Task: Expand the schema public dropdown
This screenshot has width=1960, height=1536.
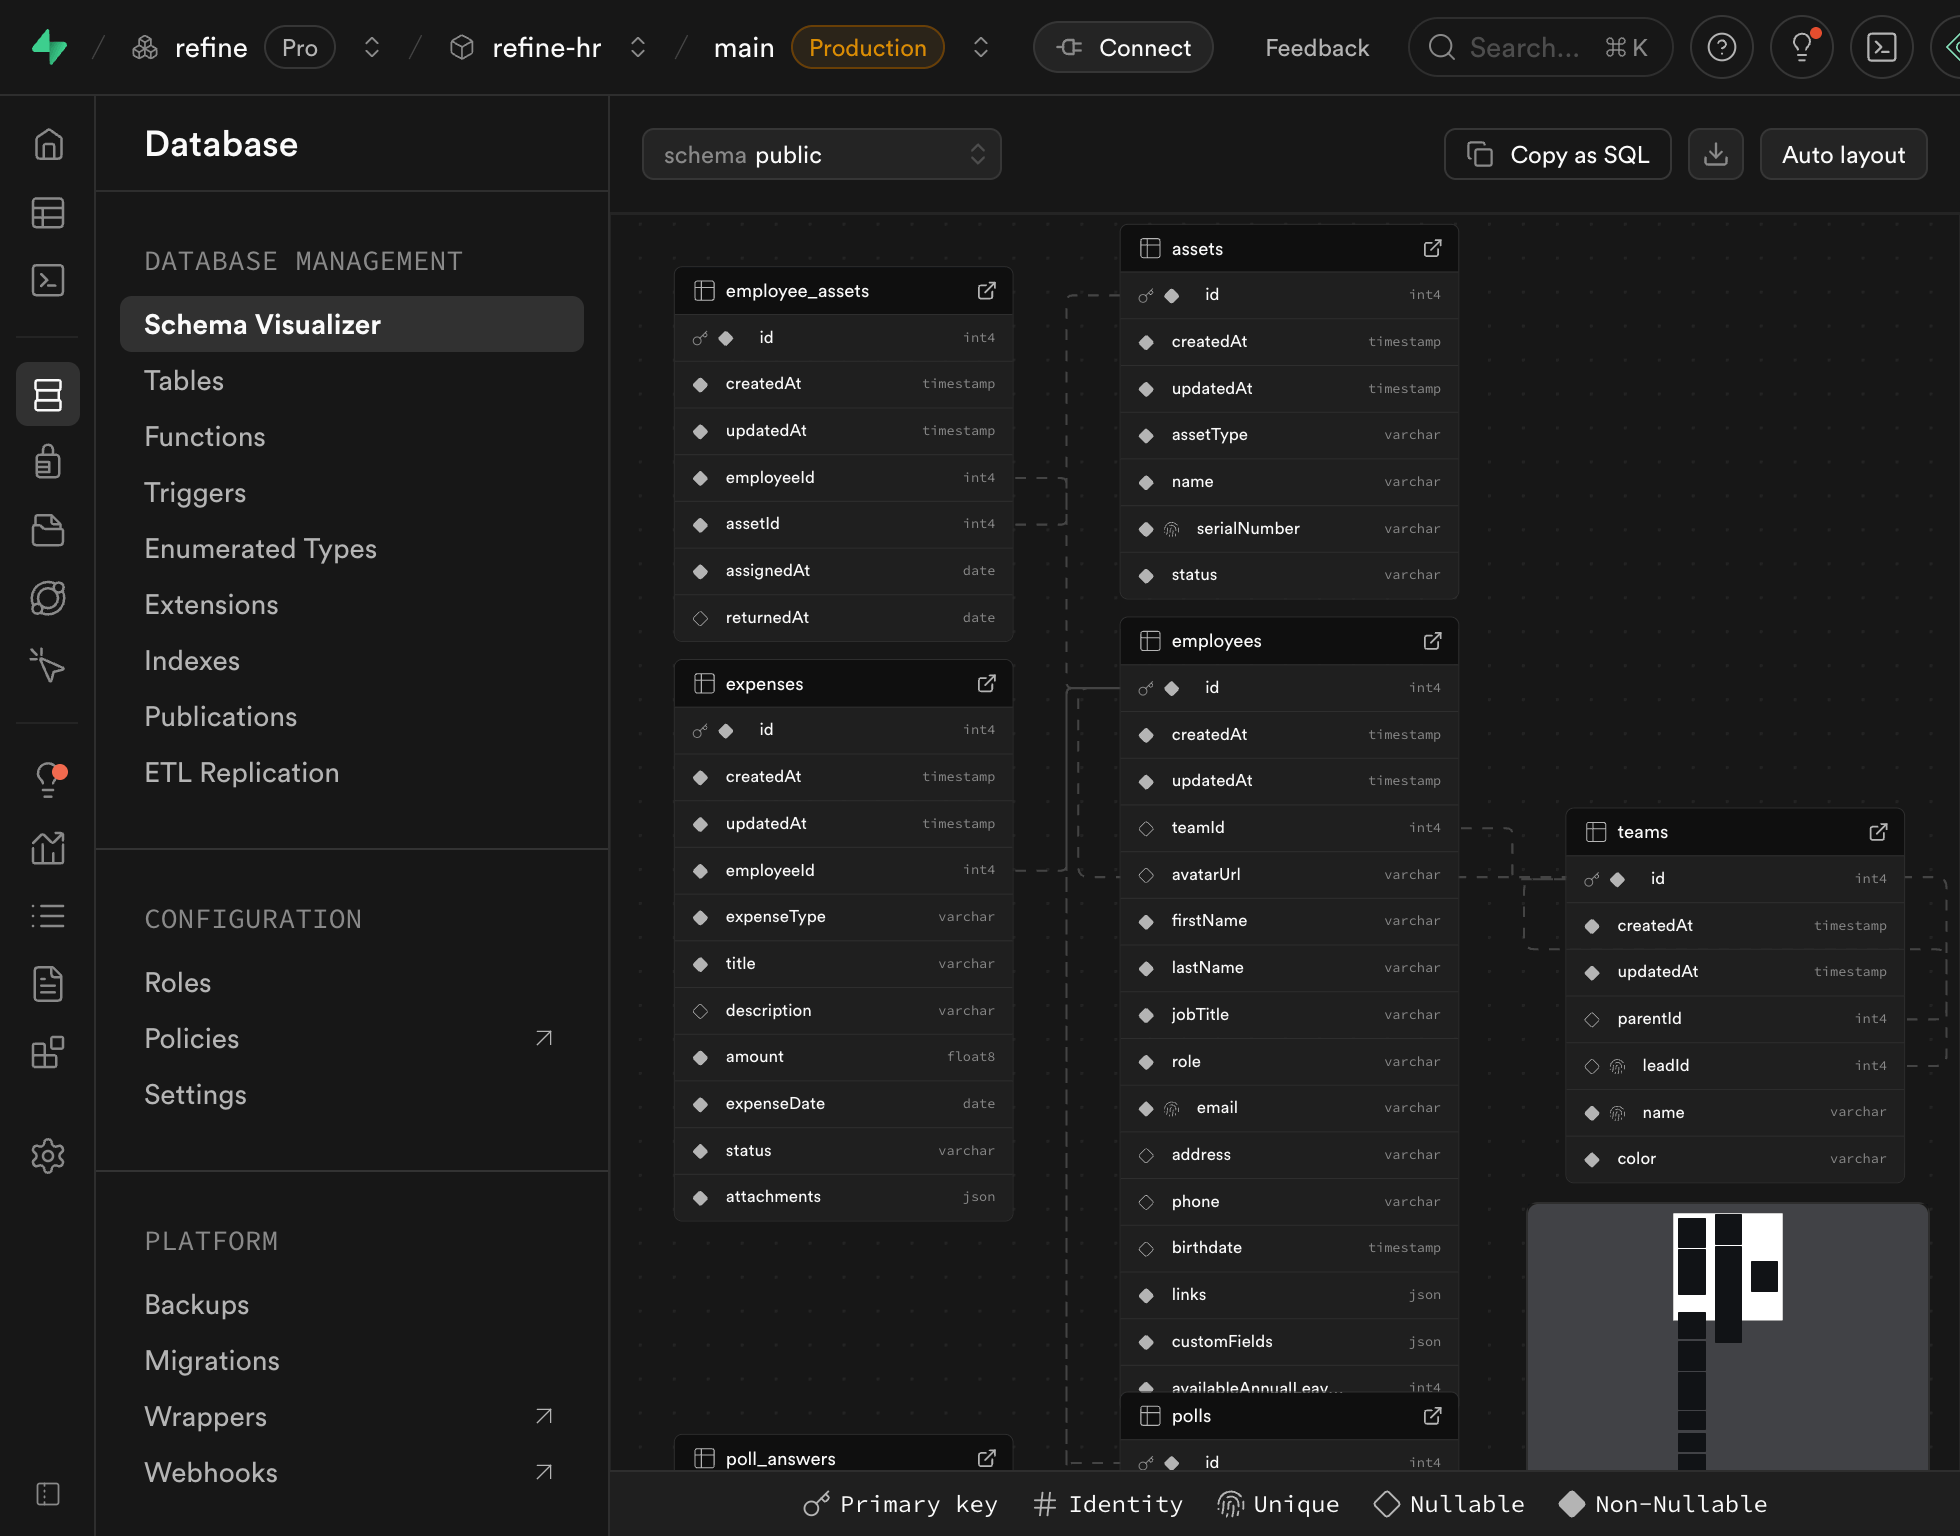Action: (x=821, y=154)
